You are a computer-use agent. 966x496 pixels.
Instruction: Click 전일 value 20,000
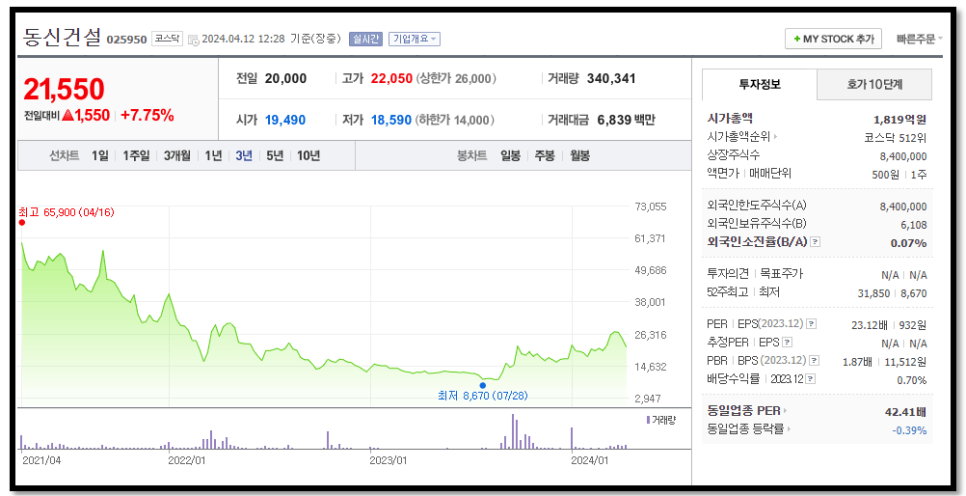tap(285, 79)
